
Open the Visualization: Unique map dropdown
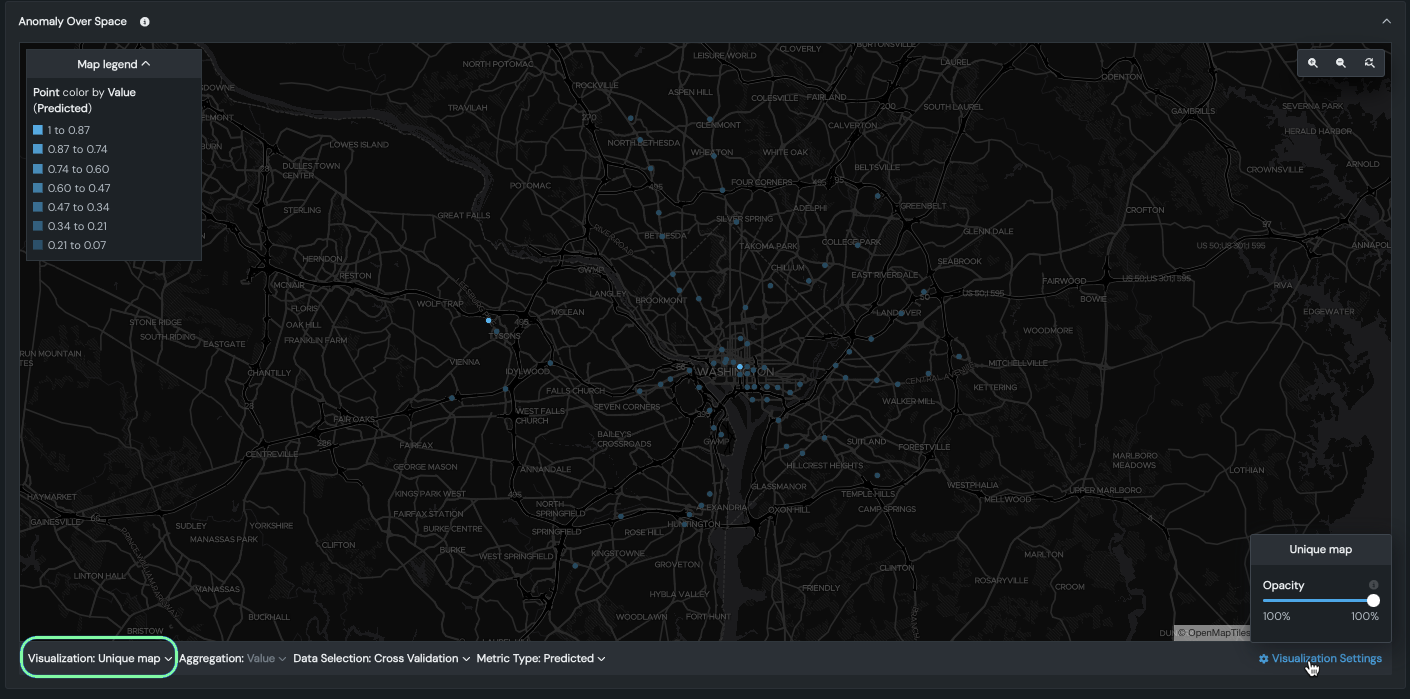coord(100,658)
